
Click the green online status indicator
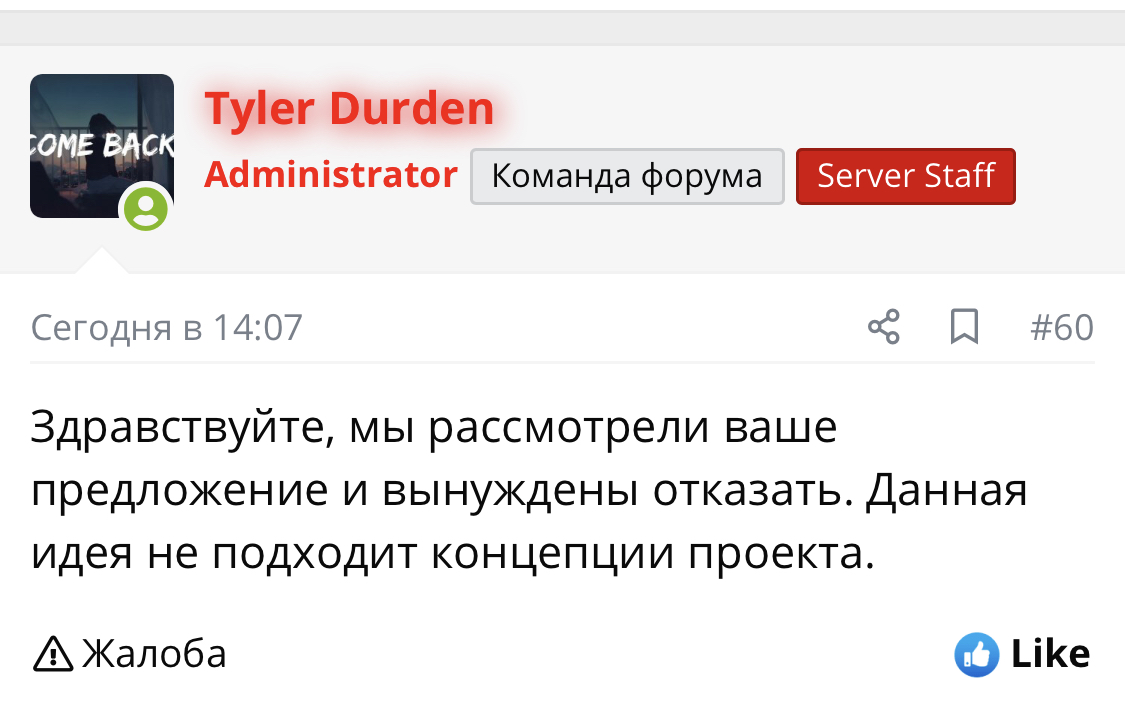(146, 208)
